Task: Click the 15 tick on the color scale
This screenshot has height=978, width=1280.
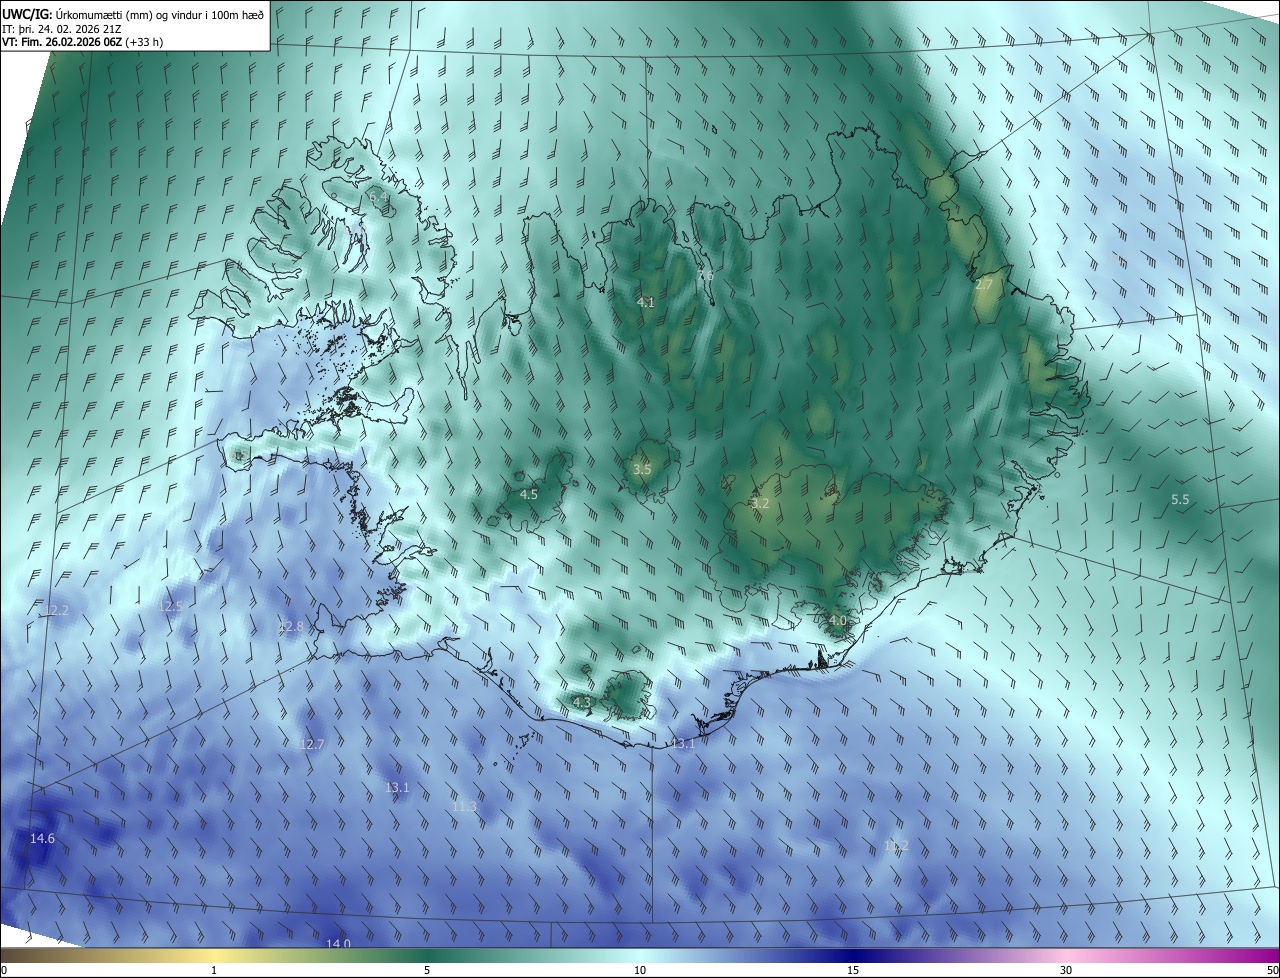Action: click(x=853, y=970)
